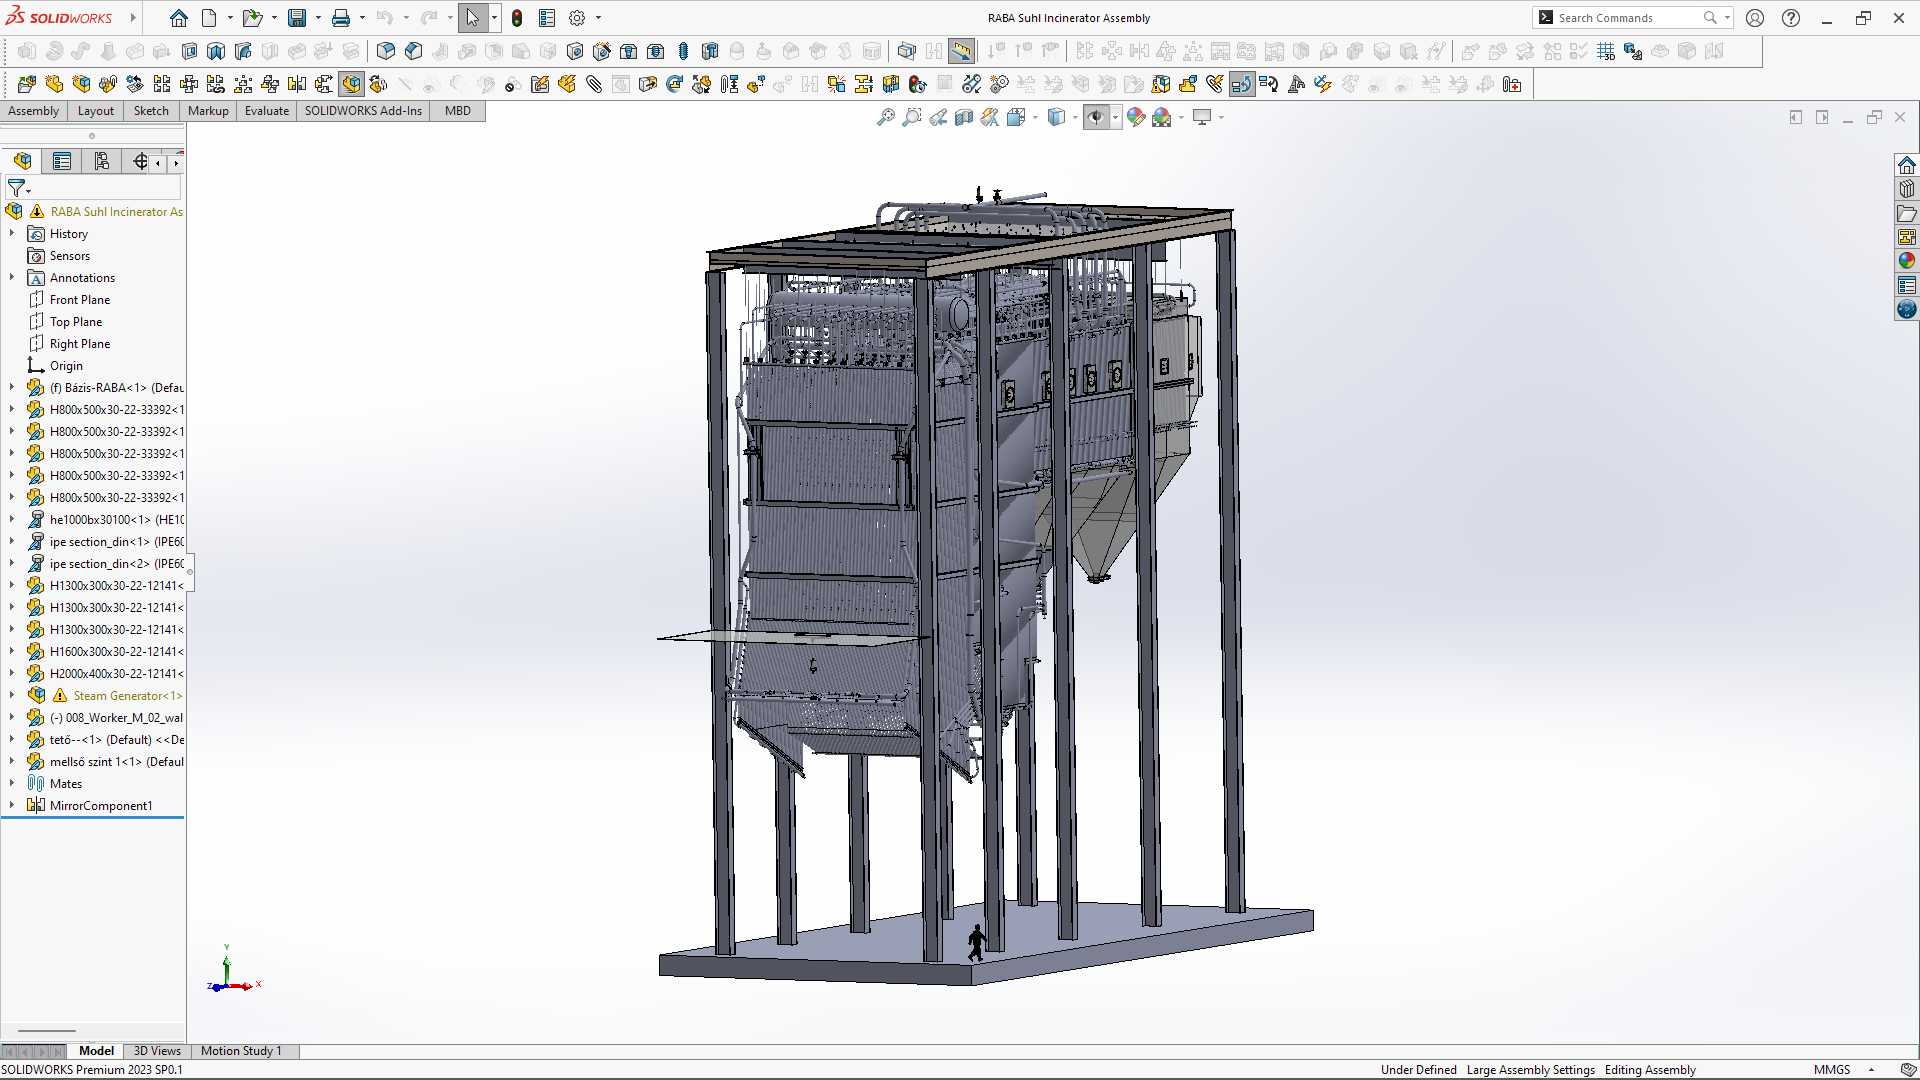Click the Print icon in the top toolbar
The height and width of the screenshot is (1080, 1920).
[x=341, y=18]
